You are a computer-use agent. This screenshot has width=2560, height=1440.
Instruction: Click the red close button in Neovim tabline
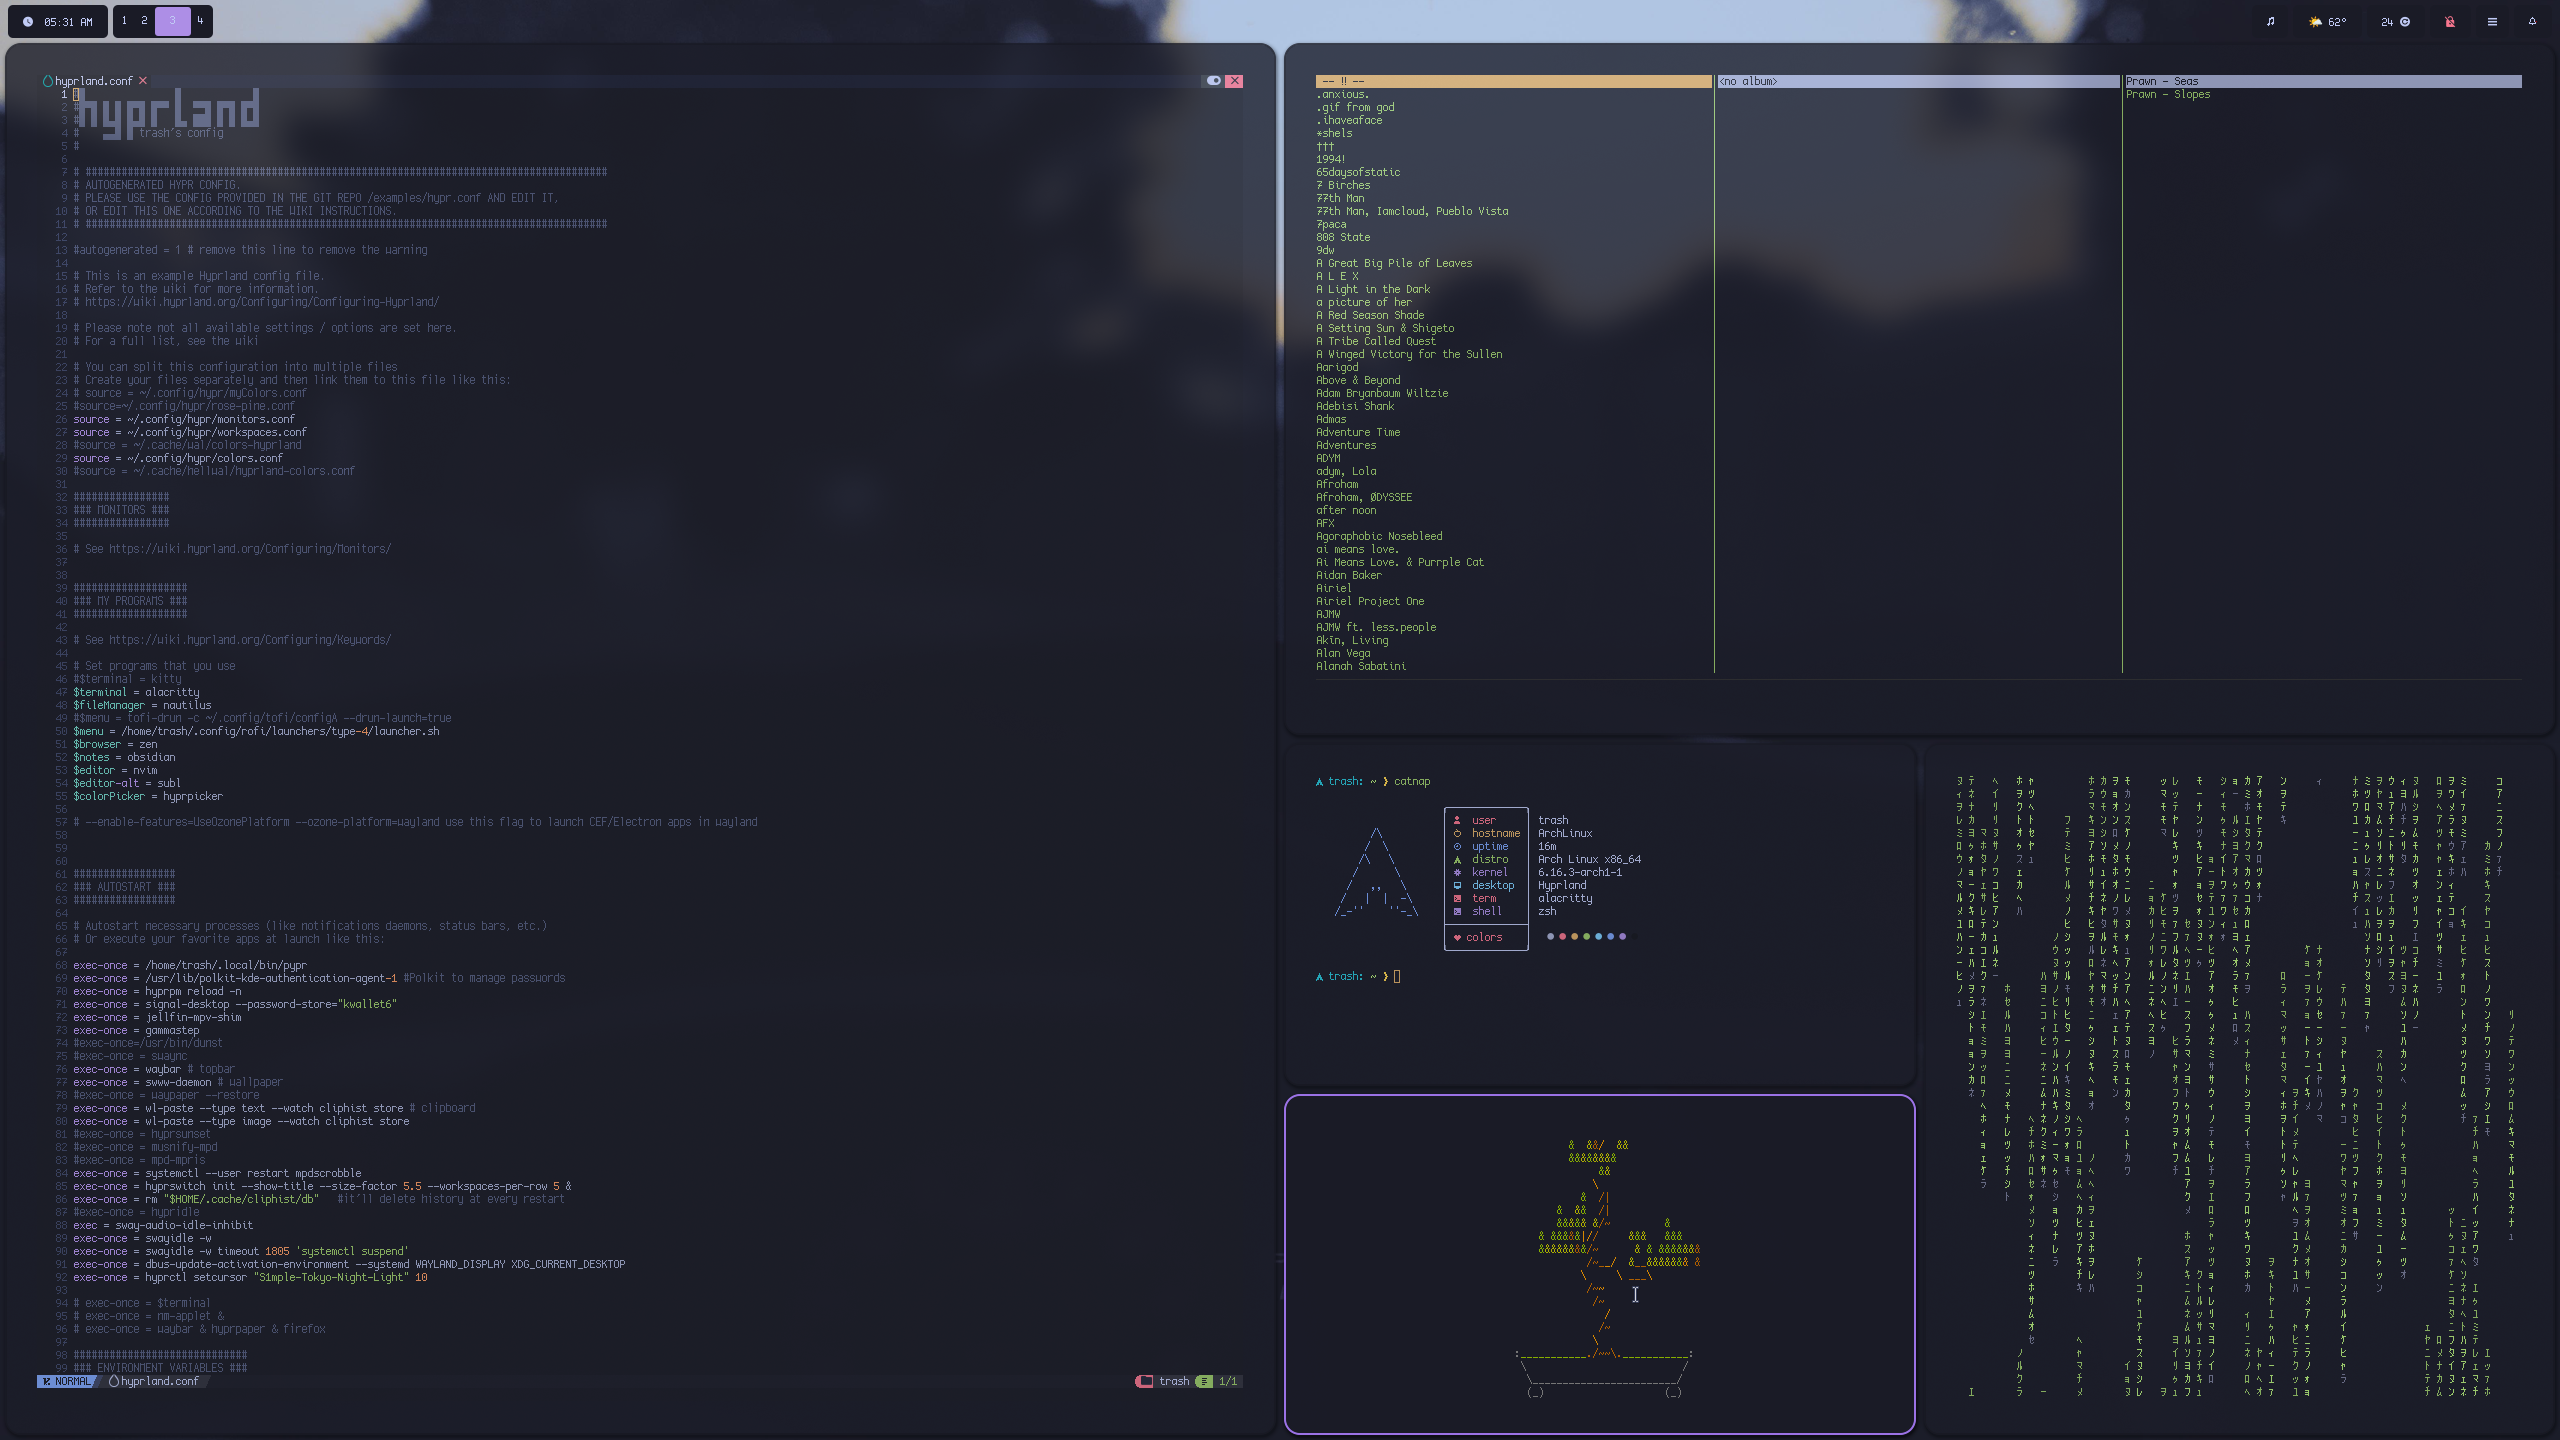point(1234,81)
